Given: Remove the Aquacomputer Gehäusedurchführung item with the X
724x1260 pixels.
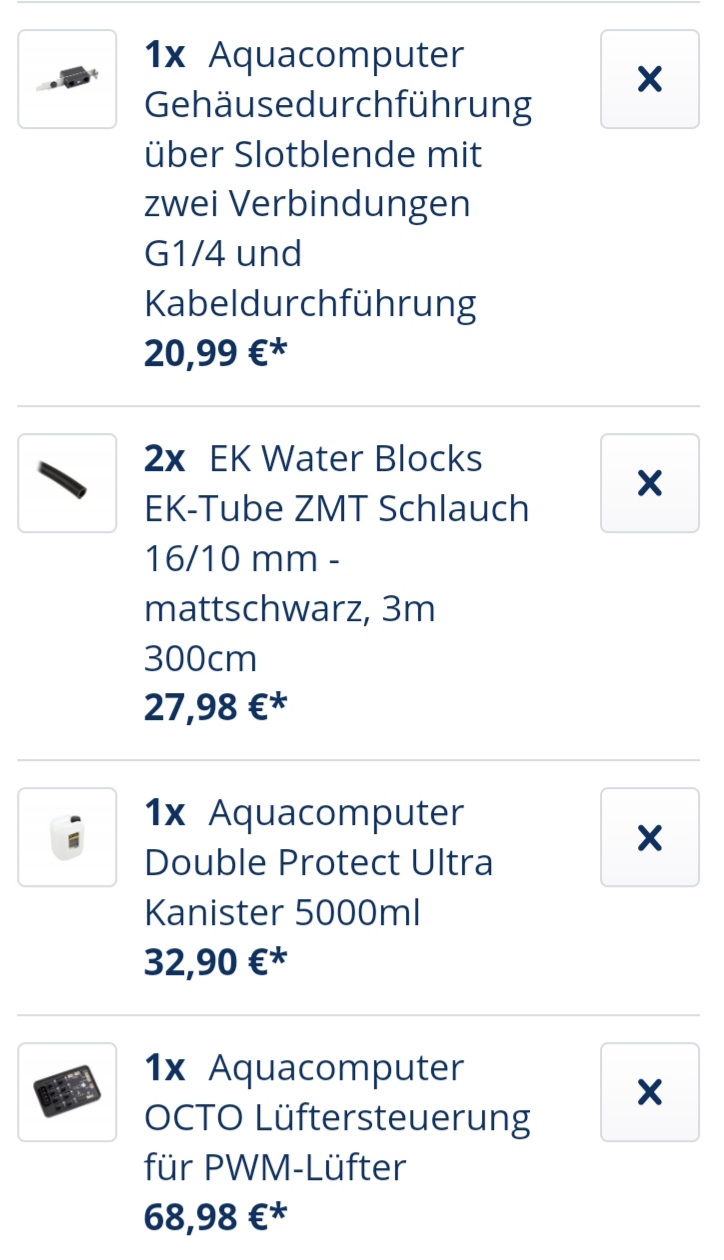Looking at the screenshot, I should coord(650,79).
